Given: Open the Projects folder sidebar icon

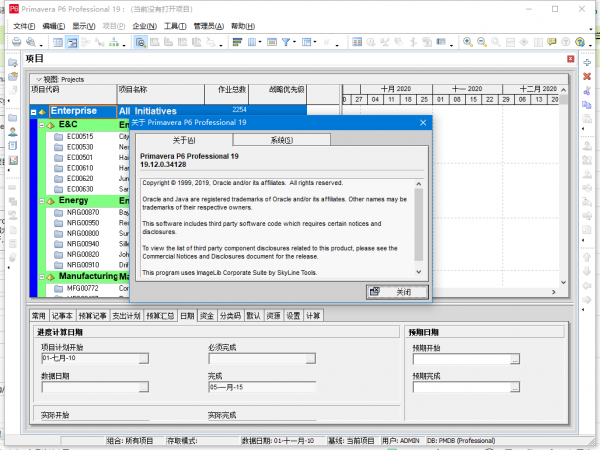Looking at the screenshot, I should pyautogui.click(x=13, y=117).
